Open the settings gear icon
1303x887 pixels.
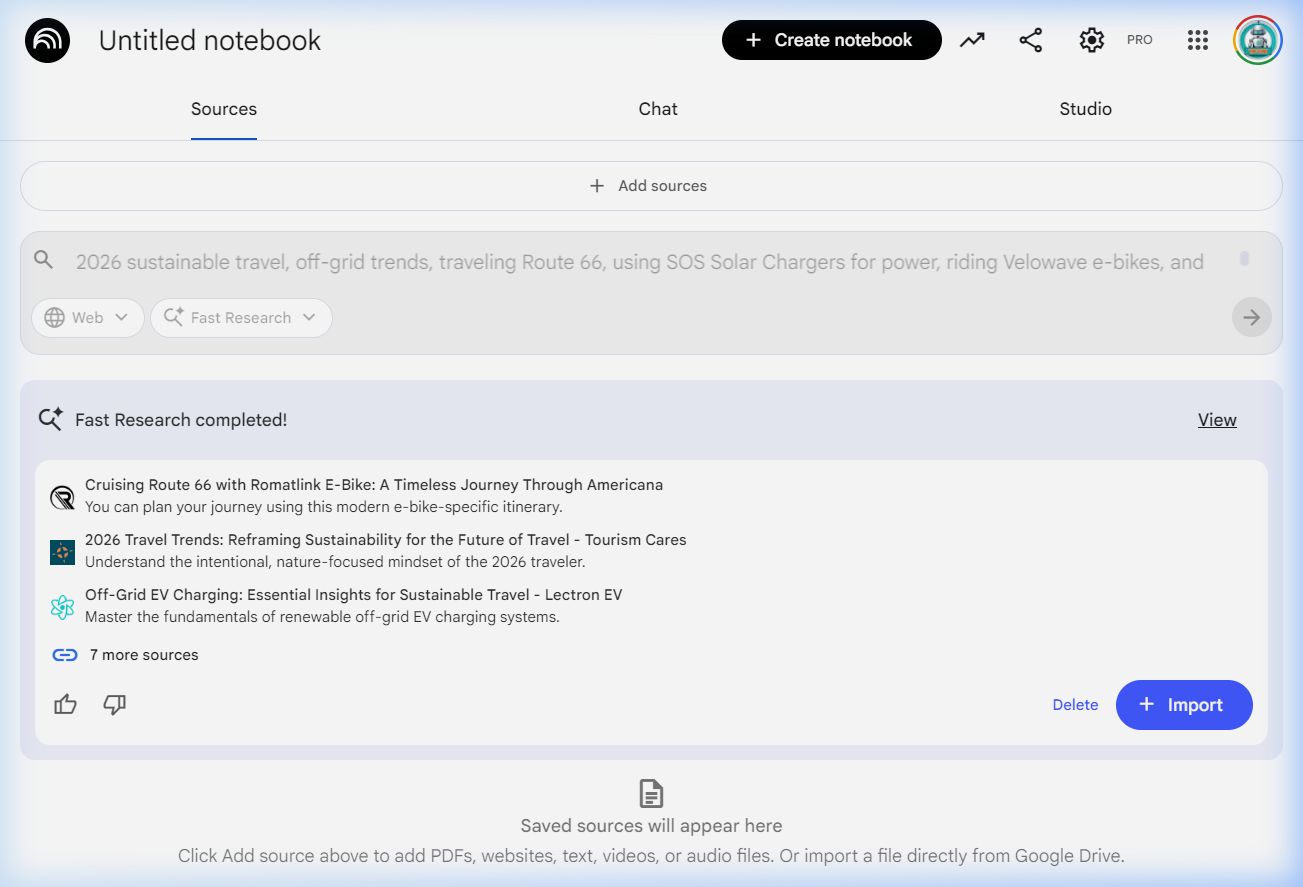tap(1091, 40)
